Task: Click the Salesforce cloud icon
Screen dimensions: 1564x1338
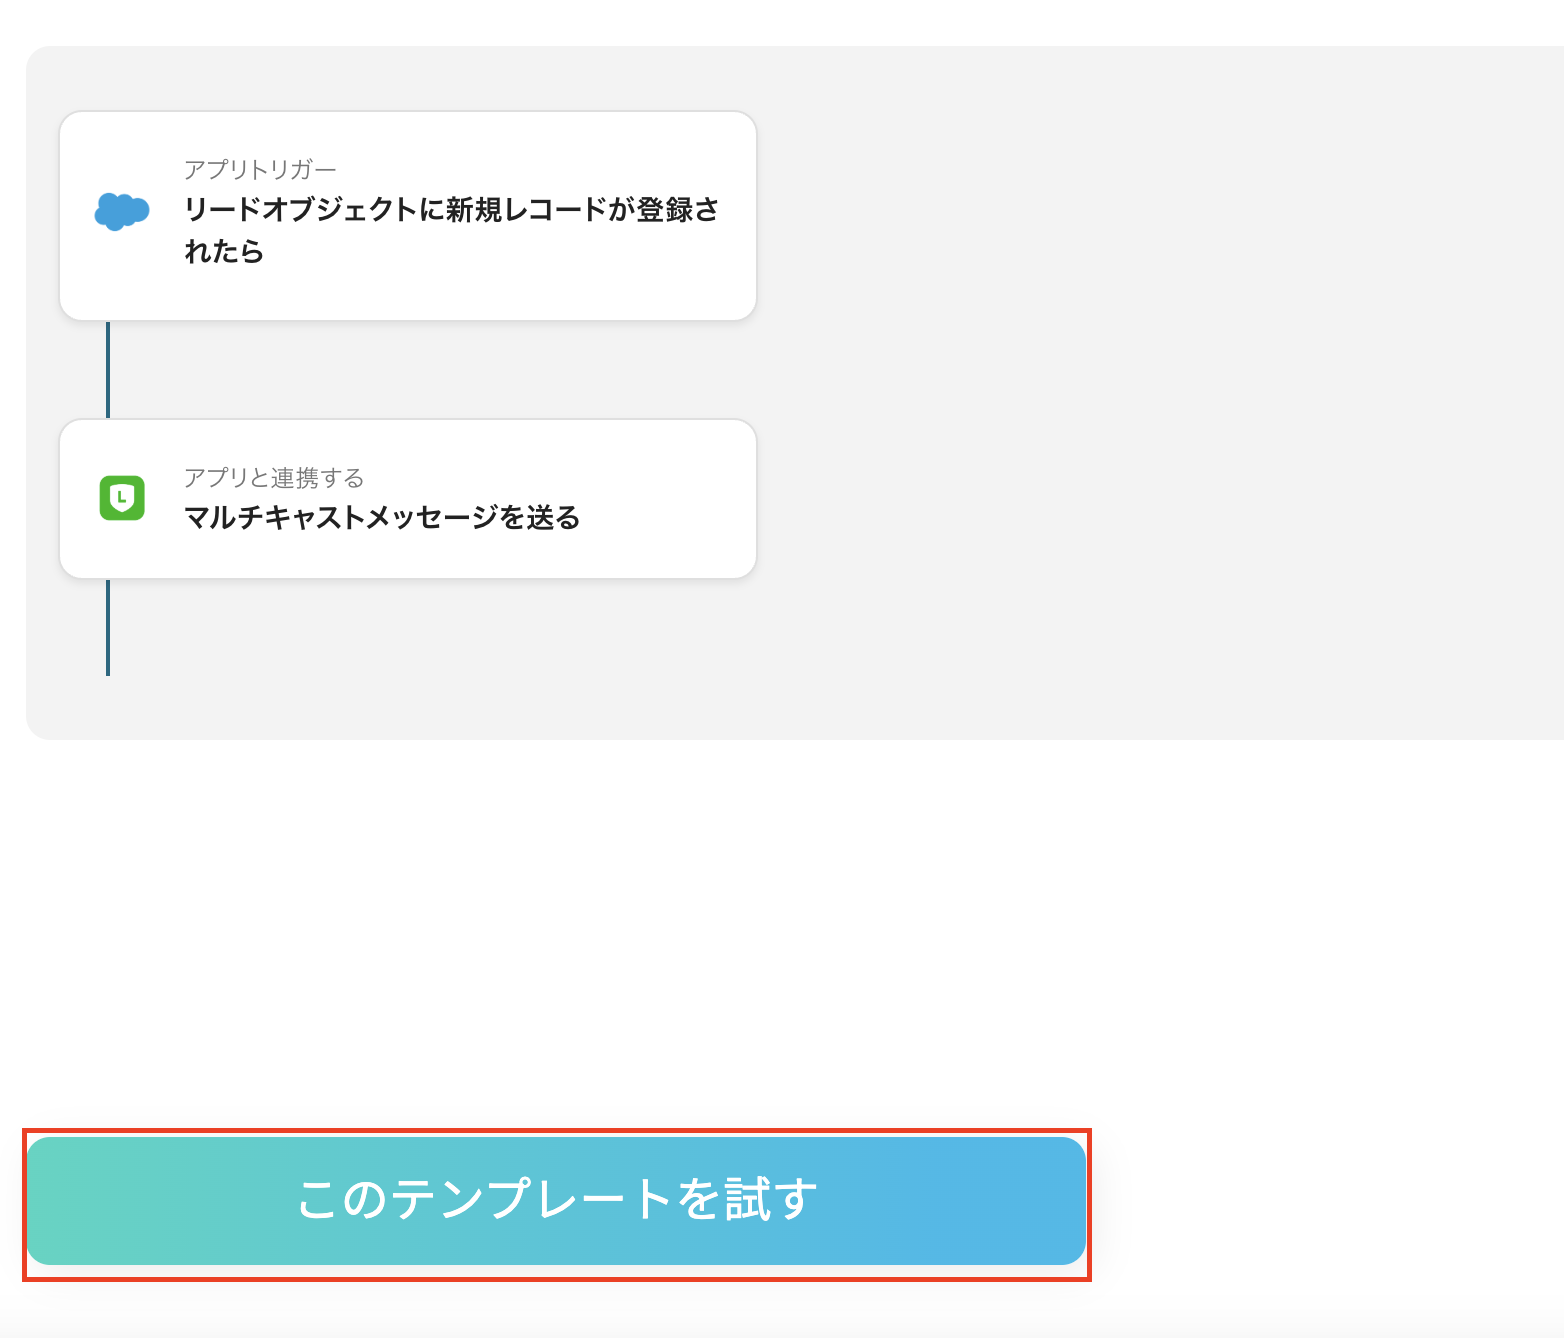Action: click(x=122, y=211)
